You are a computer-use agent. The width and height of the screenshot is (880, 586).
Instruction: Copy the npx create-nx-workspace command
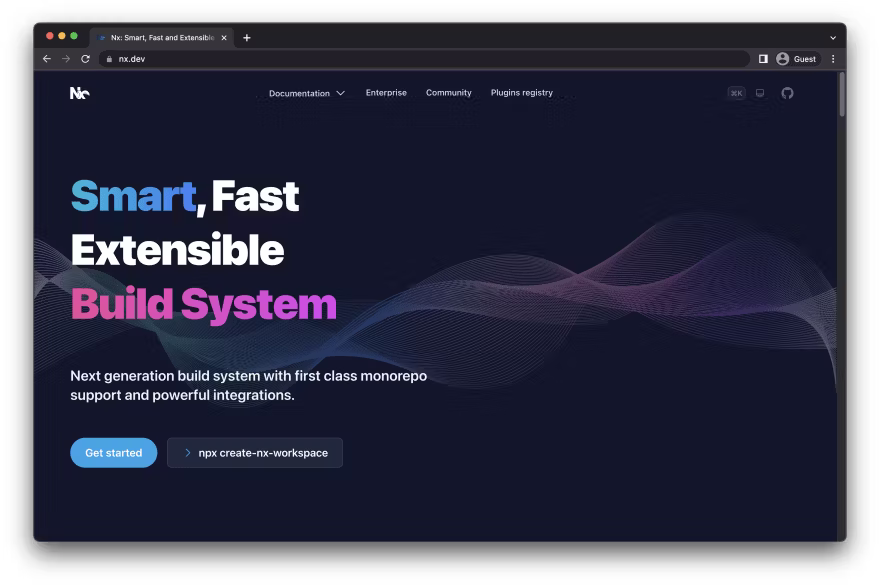[x=255, y=453]
